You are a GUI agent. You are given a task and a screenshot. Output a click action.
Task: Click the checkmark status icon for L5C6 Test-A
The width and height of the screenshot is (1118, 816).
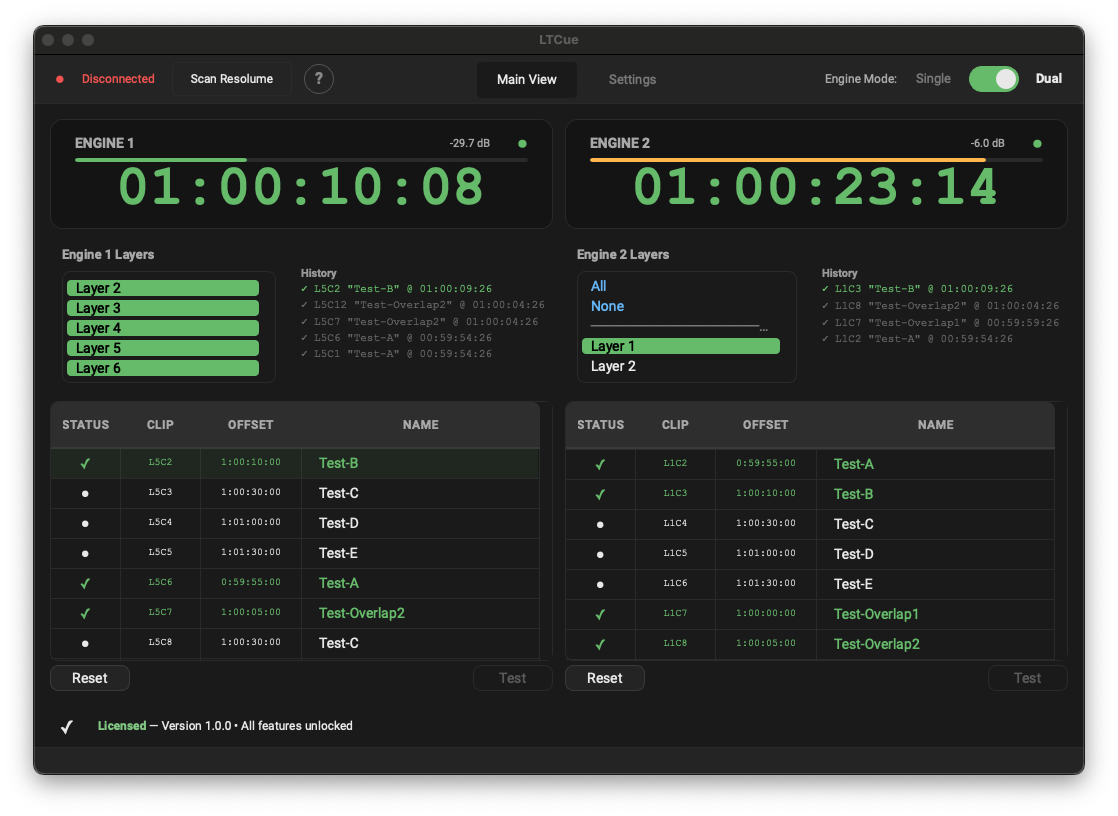pyautogui.click(x=85, y=583)
